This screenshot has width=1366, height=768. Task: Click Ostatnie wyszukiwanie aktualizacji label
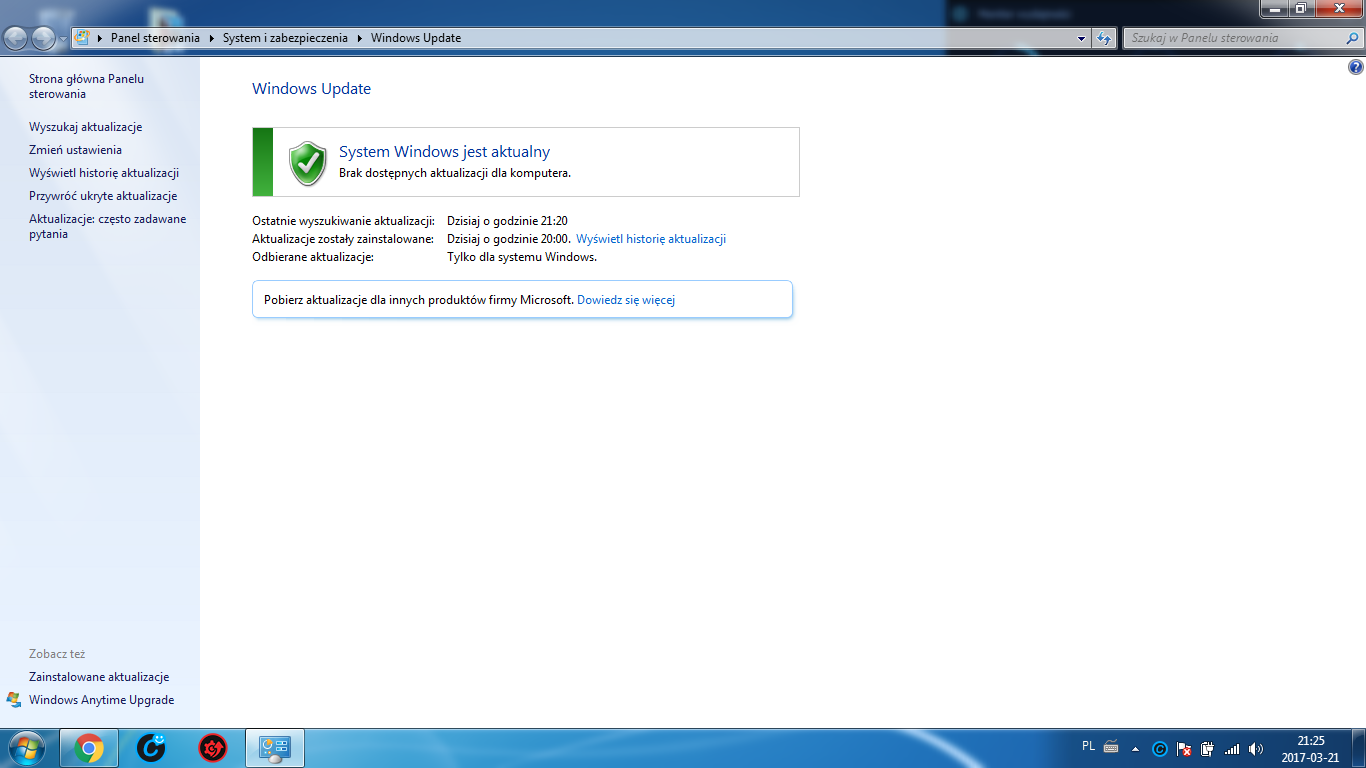click(x=343, y=221)
